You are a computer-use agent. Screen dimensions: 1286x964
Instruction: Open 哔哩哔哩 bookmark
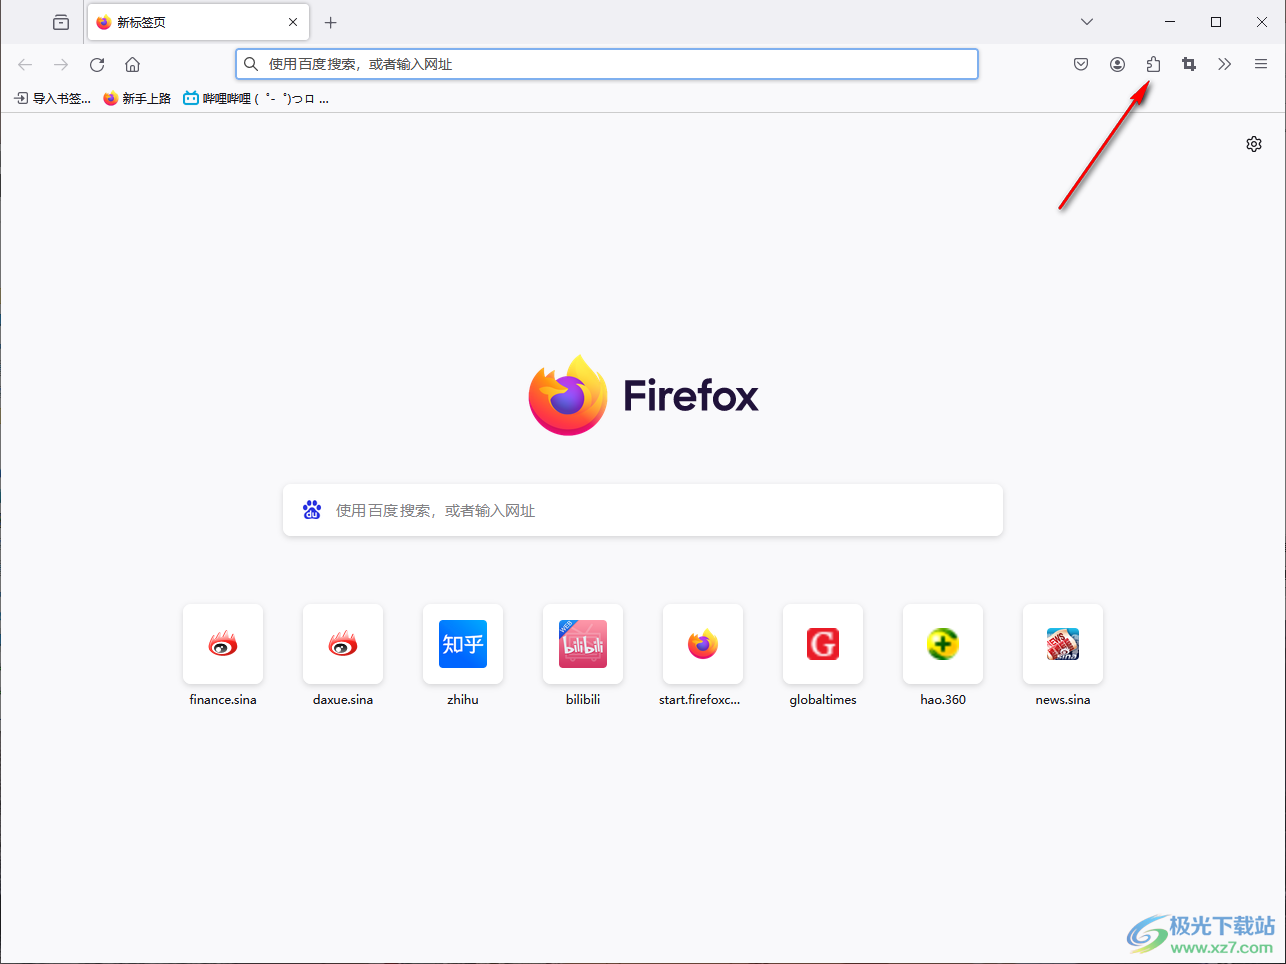[256, 98]
